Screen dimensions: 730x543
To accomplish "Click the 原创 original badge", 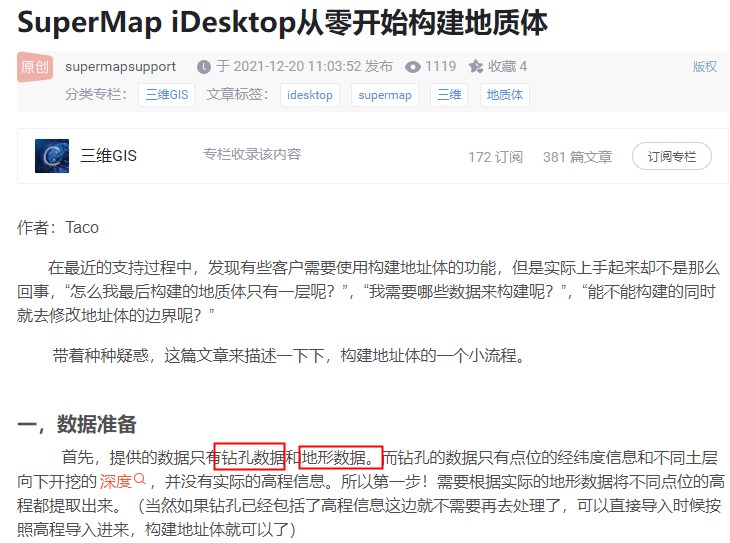I will 35,67.
